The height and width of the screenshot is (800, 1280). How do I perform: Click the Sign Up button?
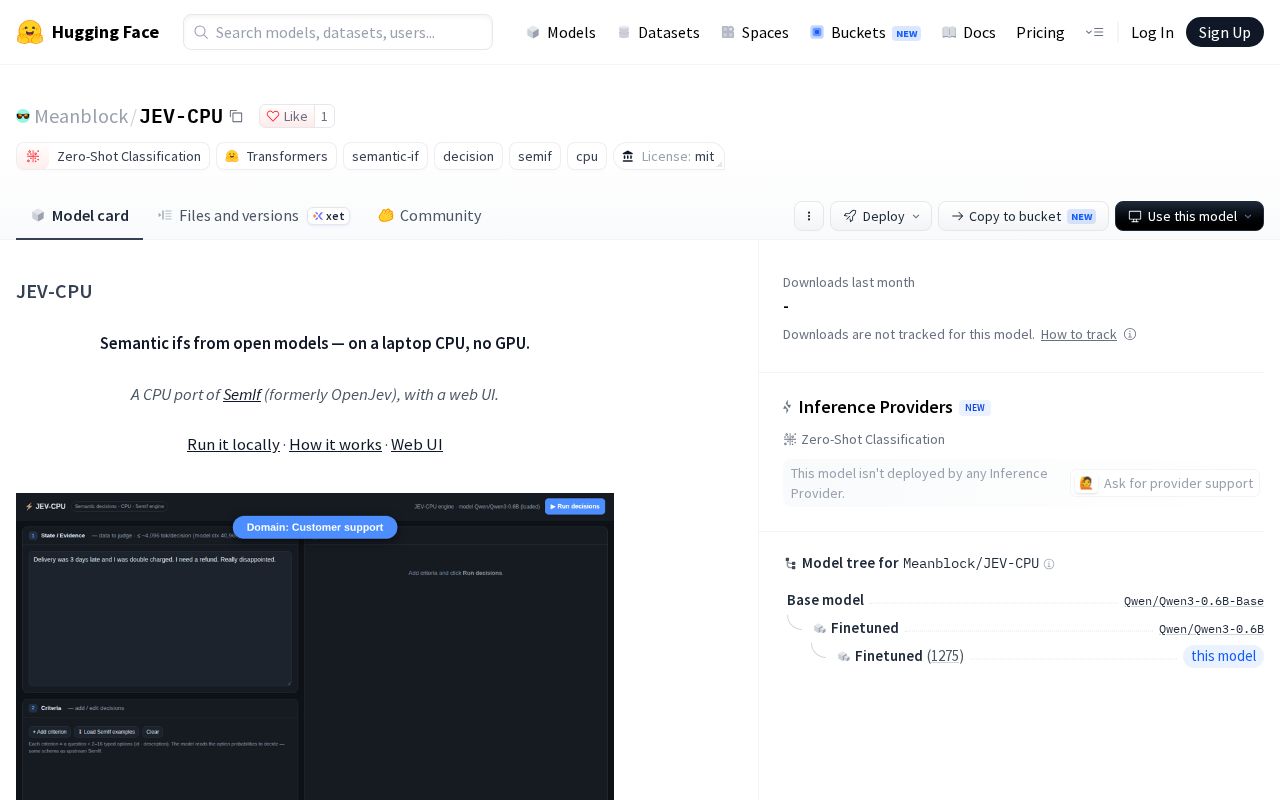[x=1224, y=32]
